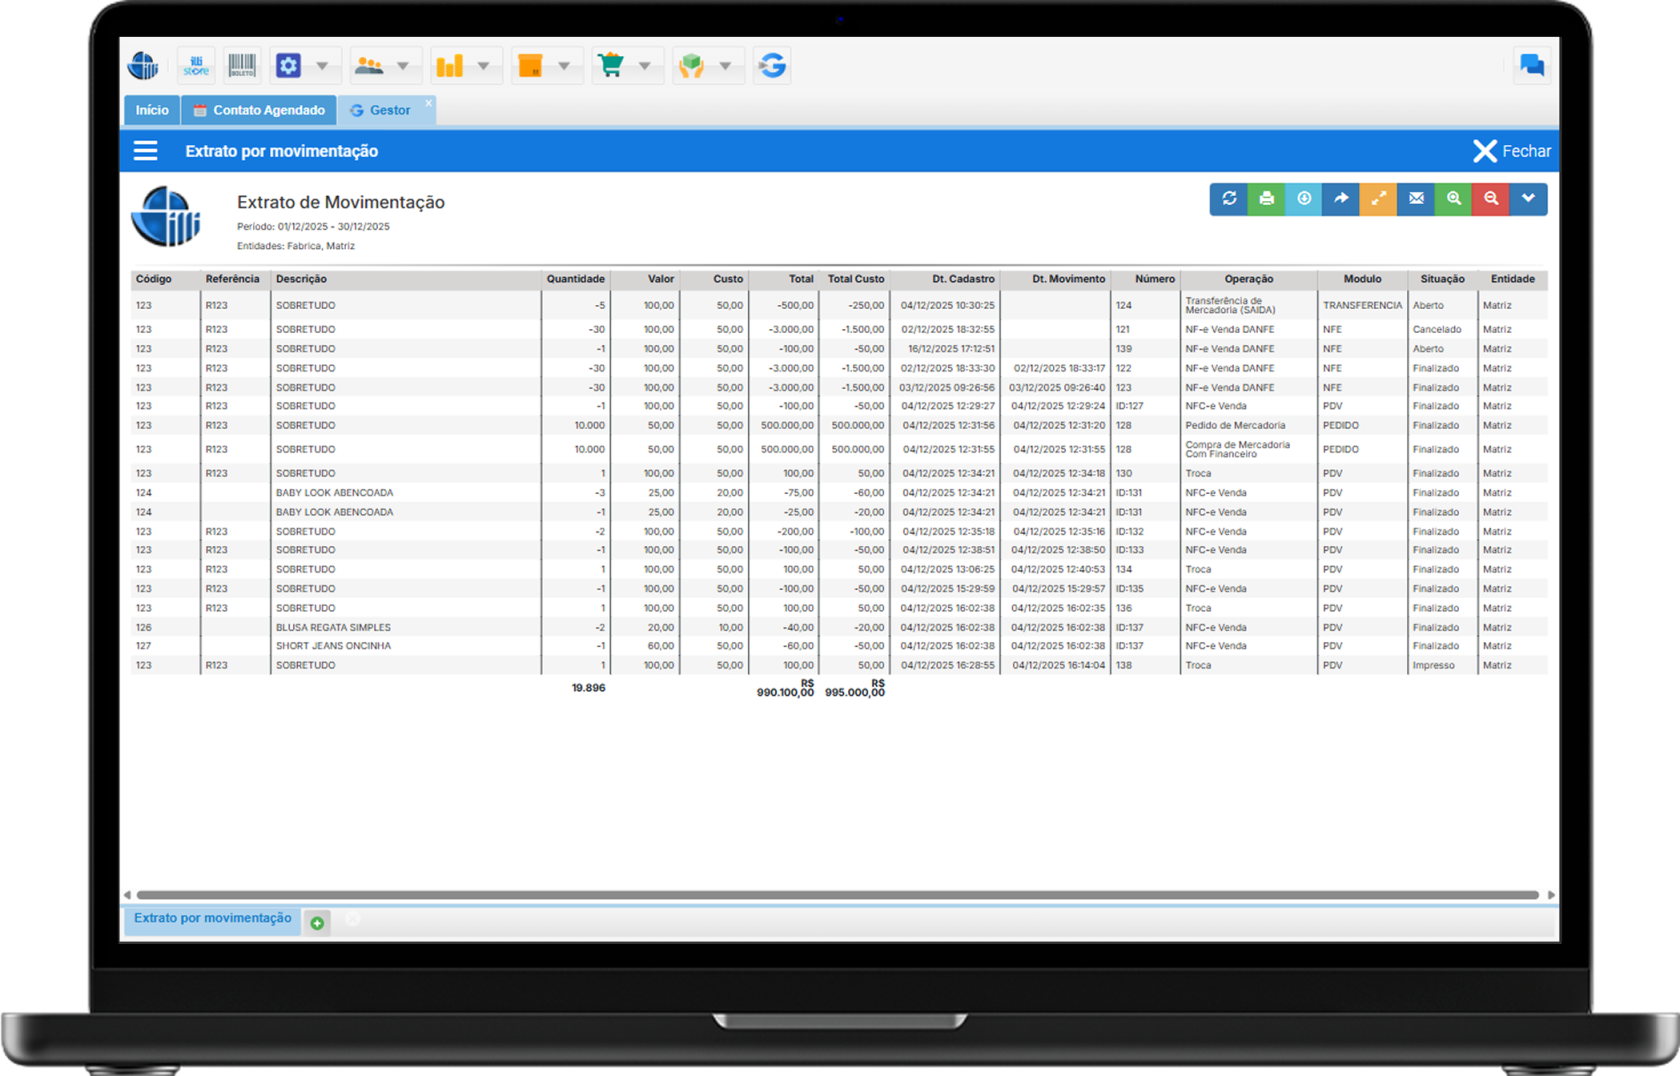The height and width of the screenshot is (1076, 1680).
Task: Switch to the Contato Agendado tab
Action: pos(259,110)
